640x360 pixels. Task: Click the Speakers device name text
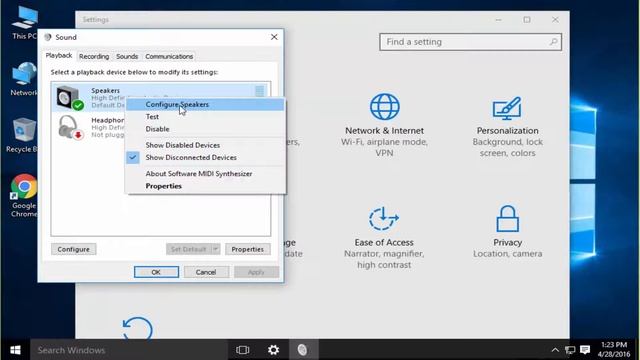click(x=105, y=91)
